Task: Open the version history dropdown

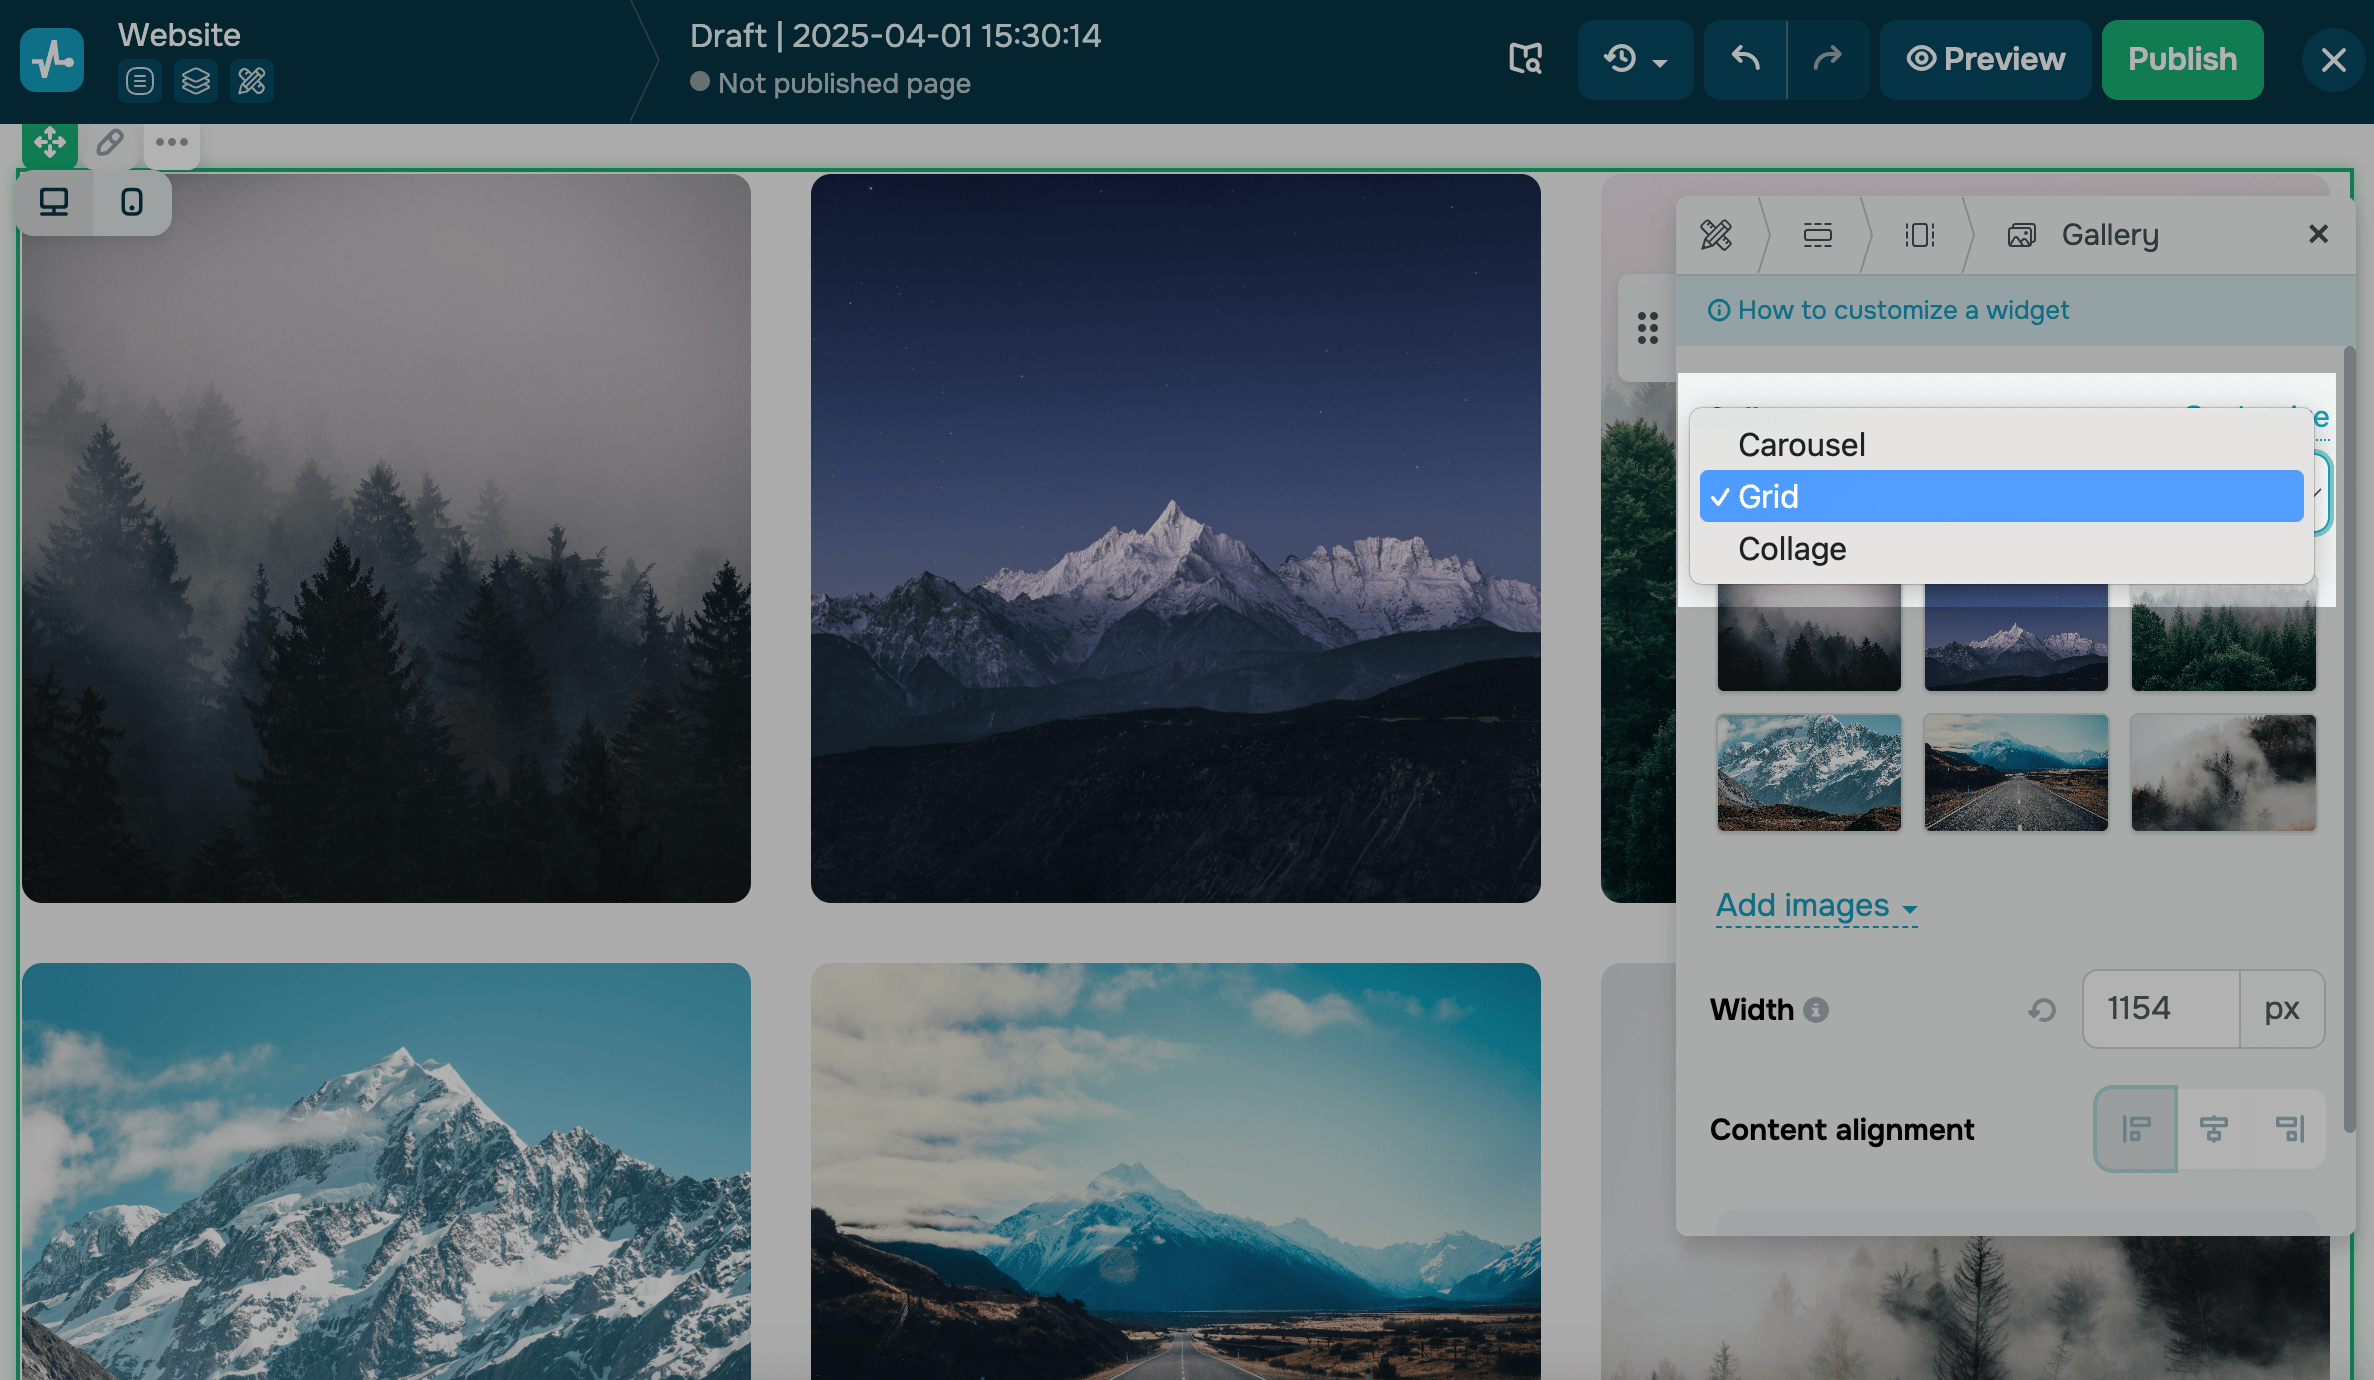Action: tap(1635, 59)
